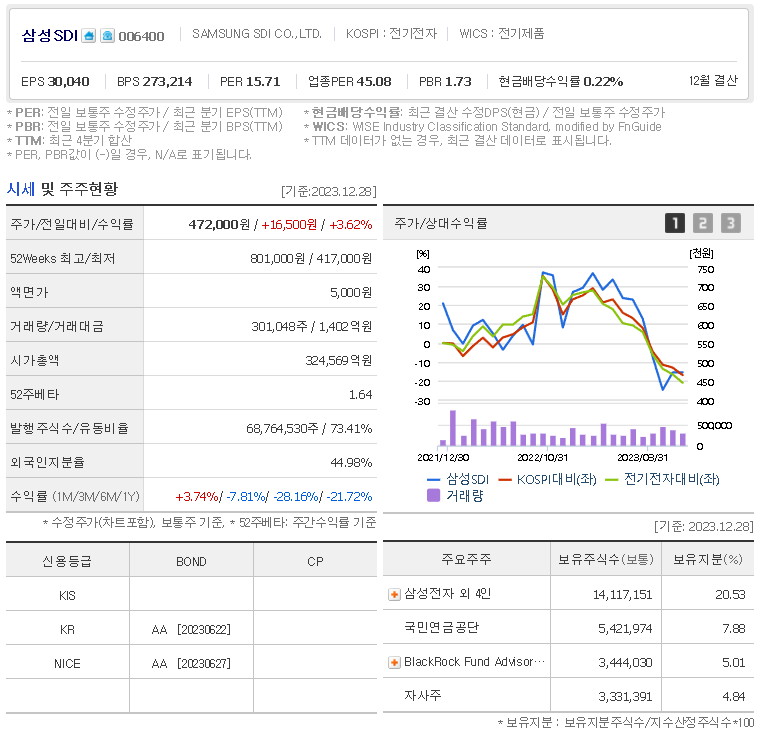
Task: Click the 신용등급 column header
Action: (x=67, y=561)
